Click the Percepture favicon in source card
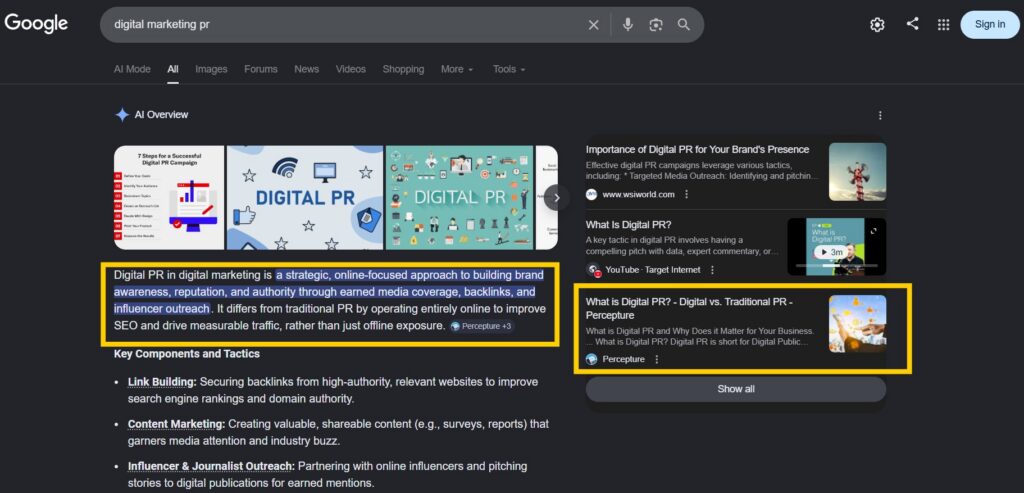This screenshot has width=1024, height=493. pyautogui.click(x=591, y=359)
